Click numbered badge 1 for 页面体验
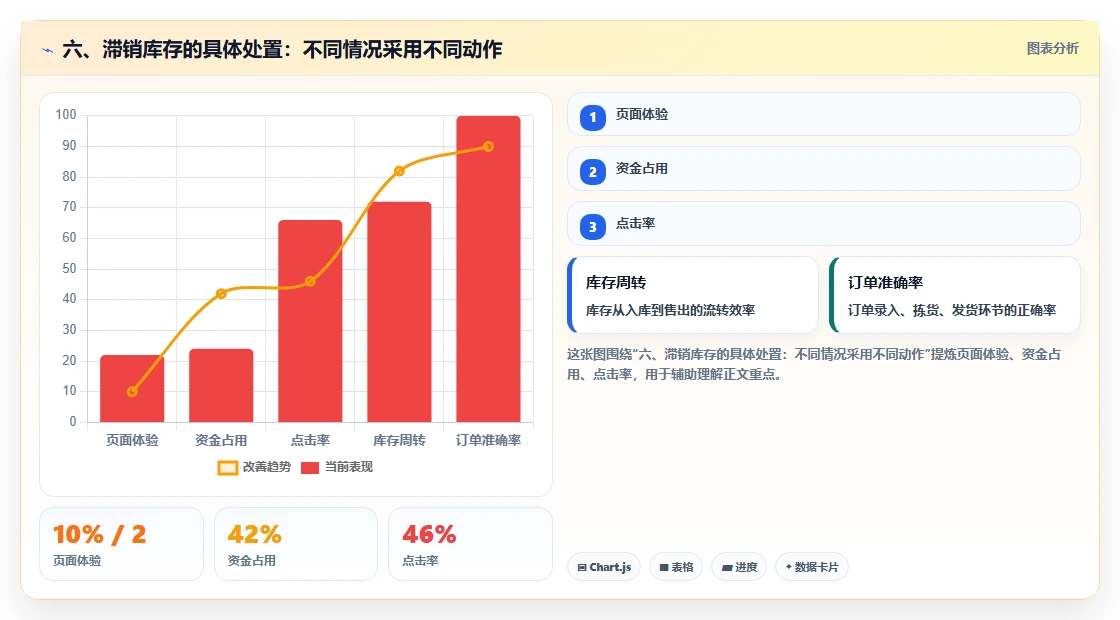The width and height of the screenshot is (1120, 620). pyautogui.click(x=592, y=117)
